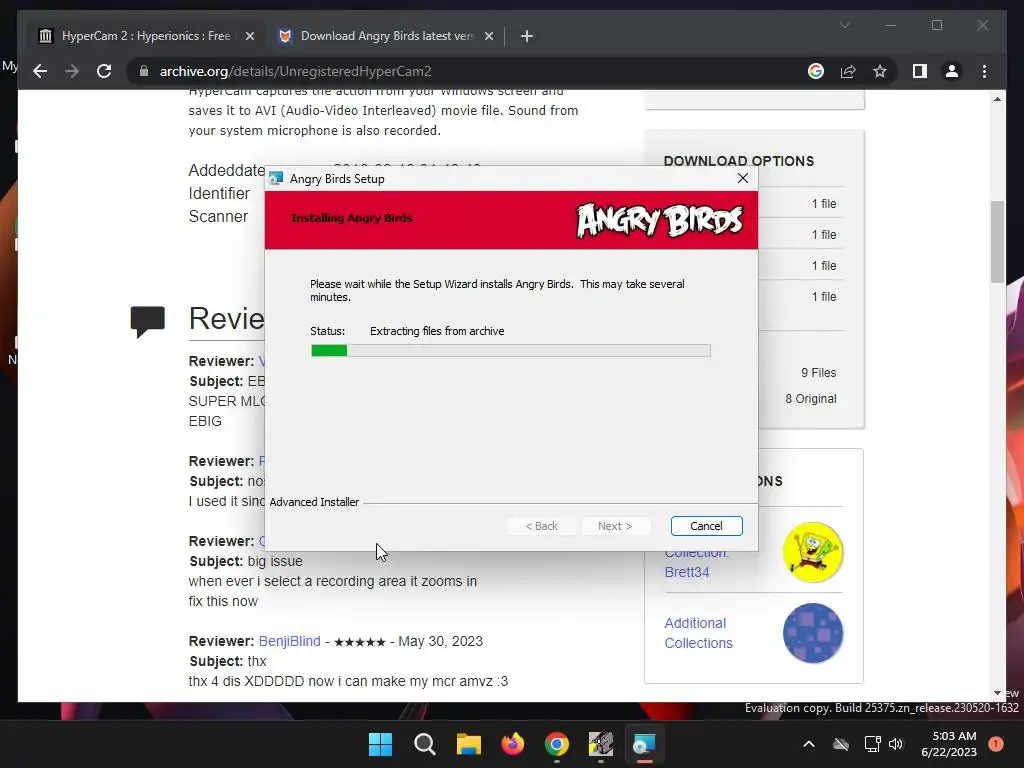1024x768 pixels.
Task: Share this page via share icon
Action: [x=848, y=71]
